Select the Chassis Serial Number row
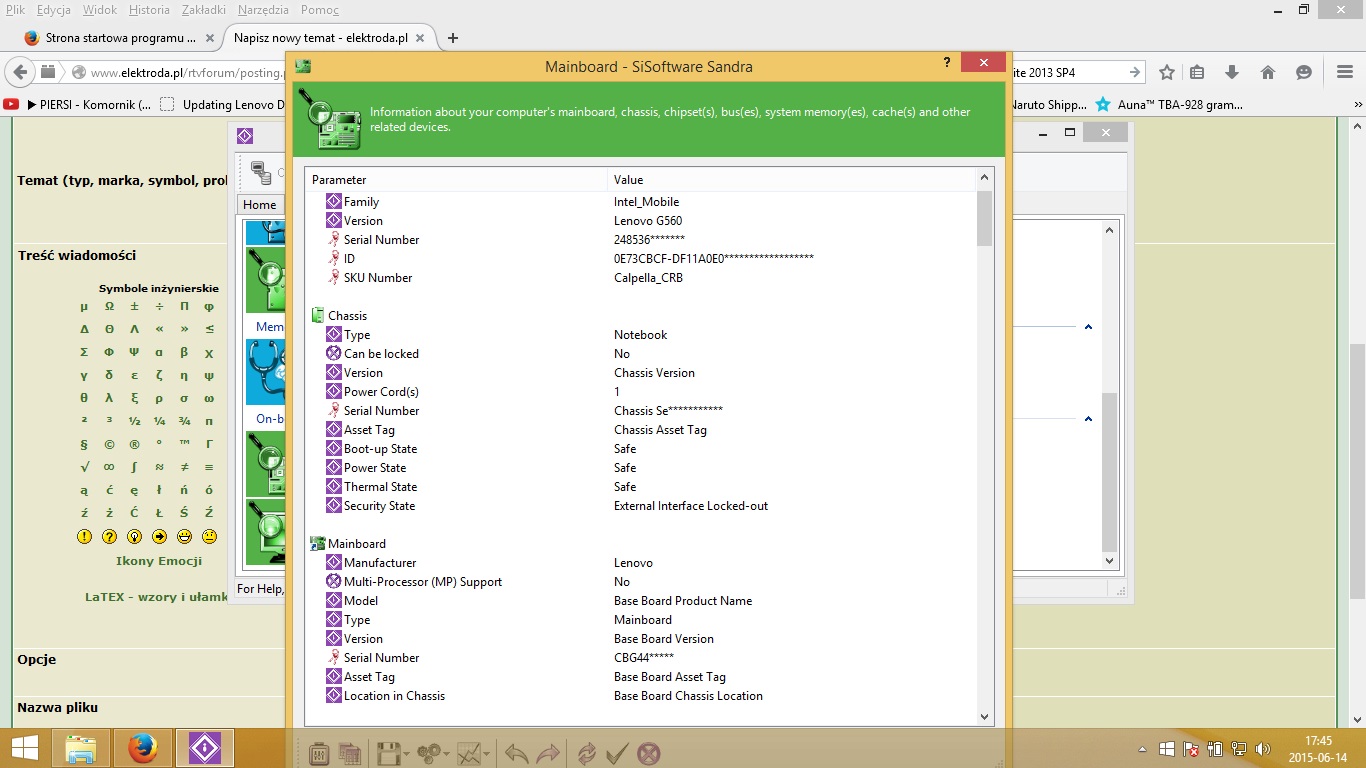The image size is (1366, 768). 381,411
